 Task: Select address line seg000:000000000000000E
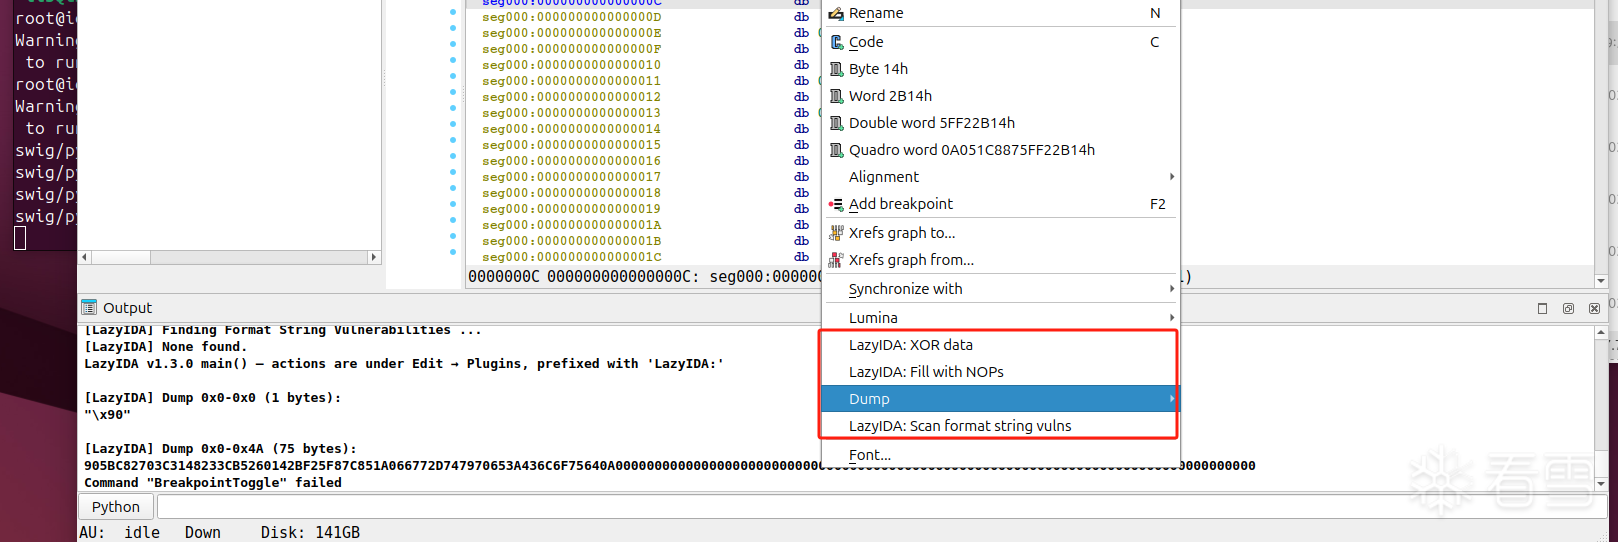pos(571,33)
